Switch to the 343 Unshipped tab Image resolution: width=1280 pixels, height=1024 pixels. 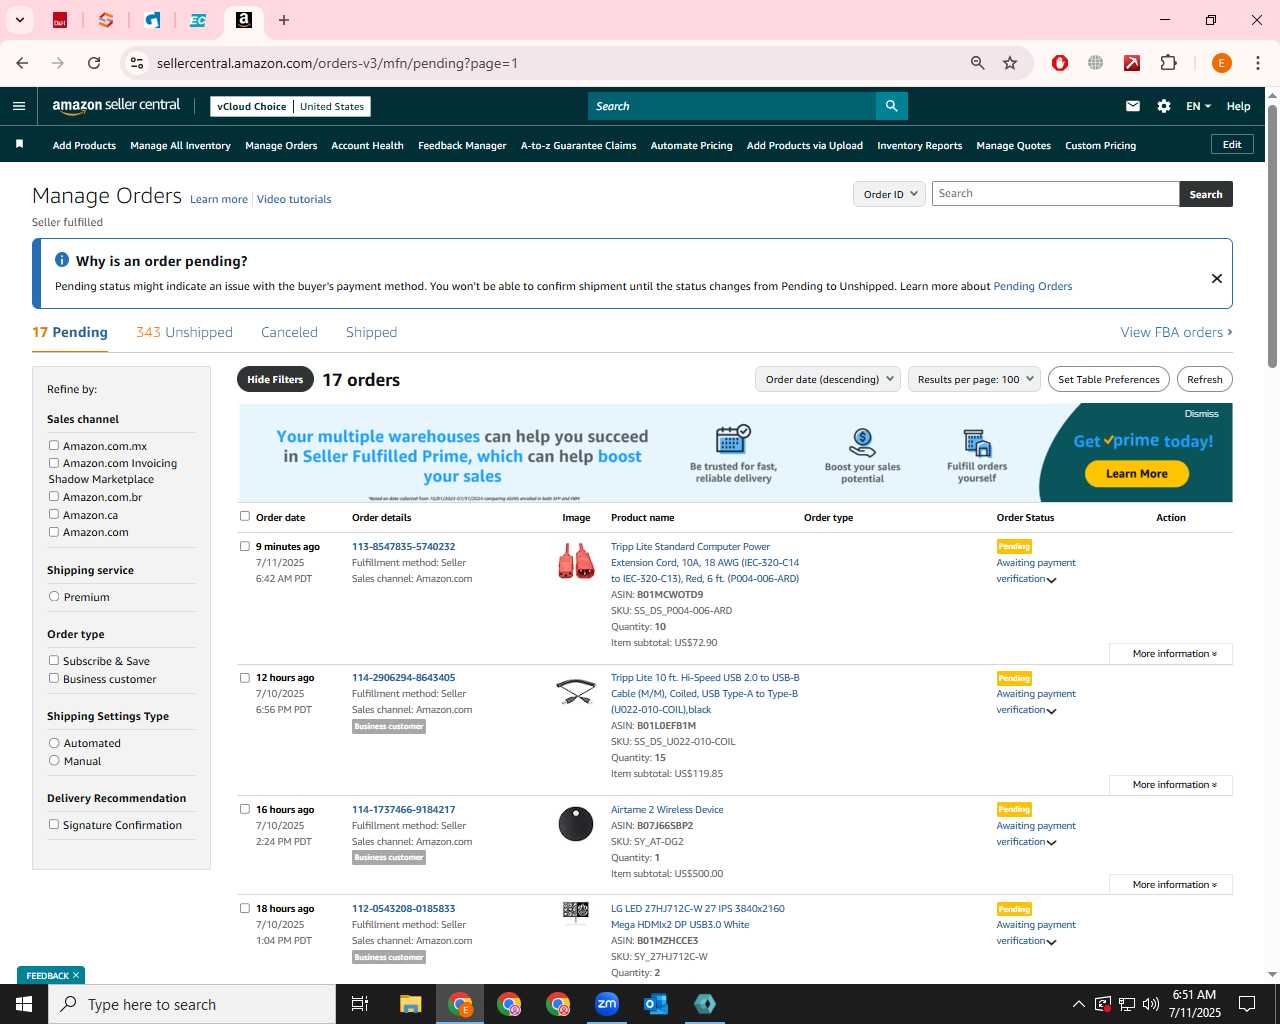click(x=184, y=332)
